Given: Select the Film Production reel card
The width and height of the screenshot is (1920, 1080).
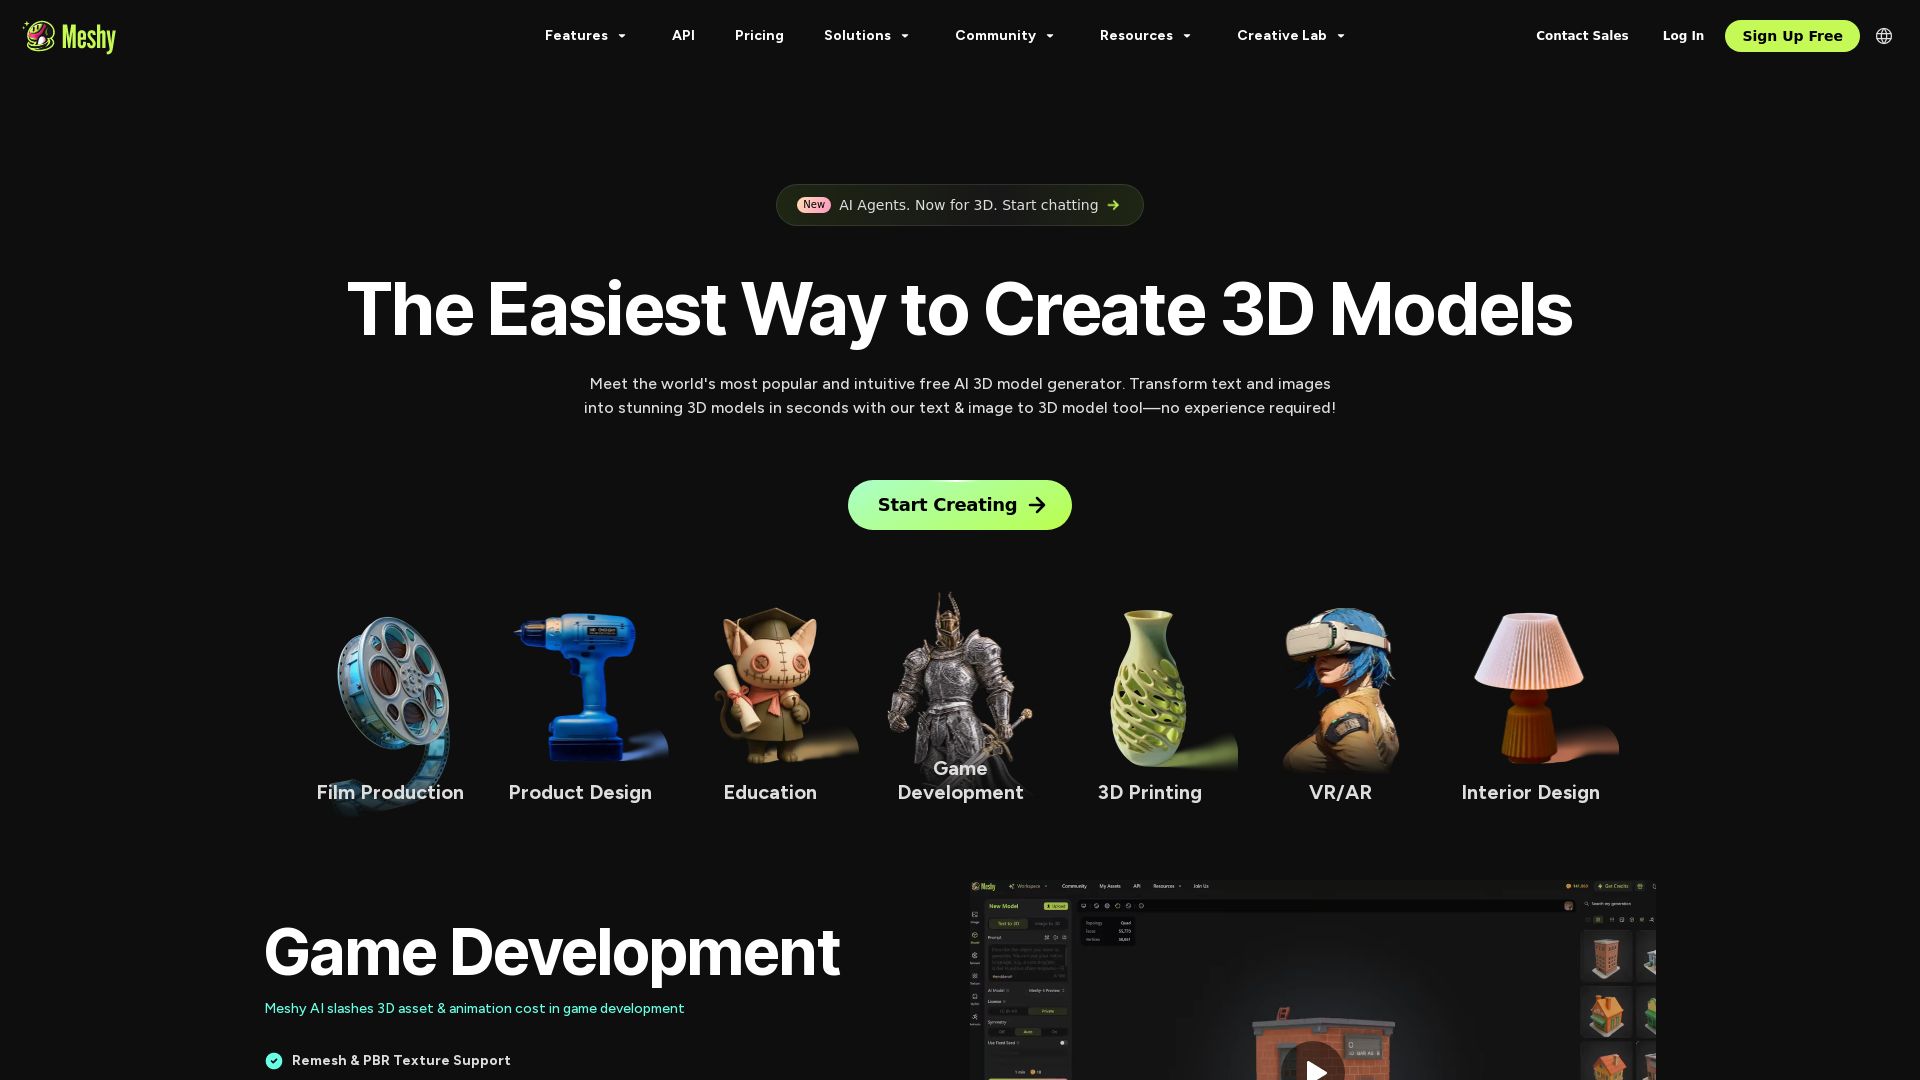Looking at the screenshot, I should (390, 708).
